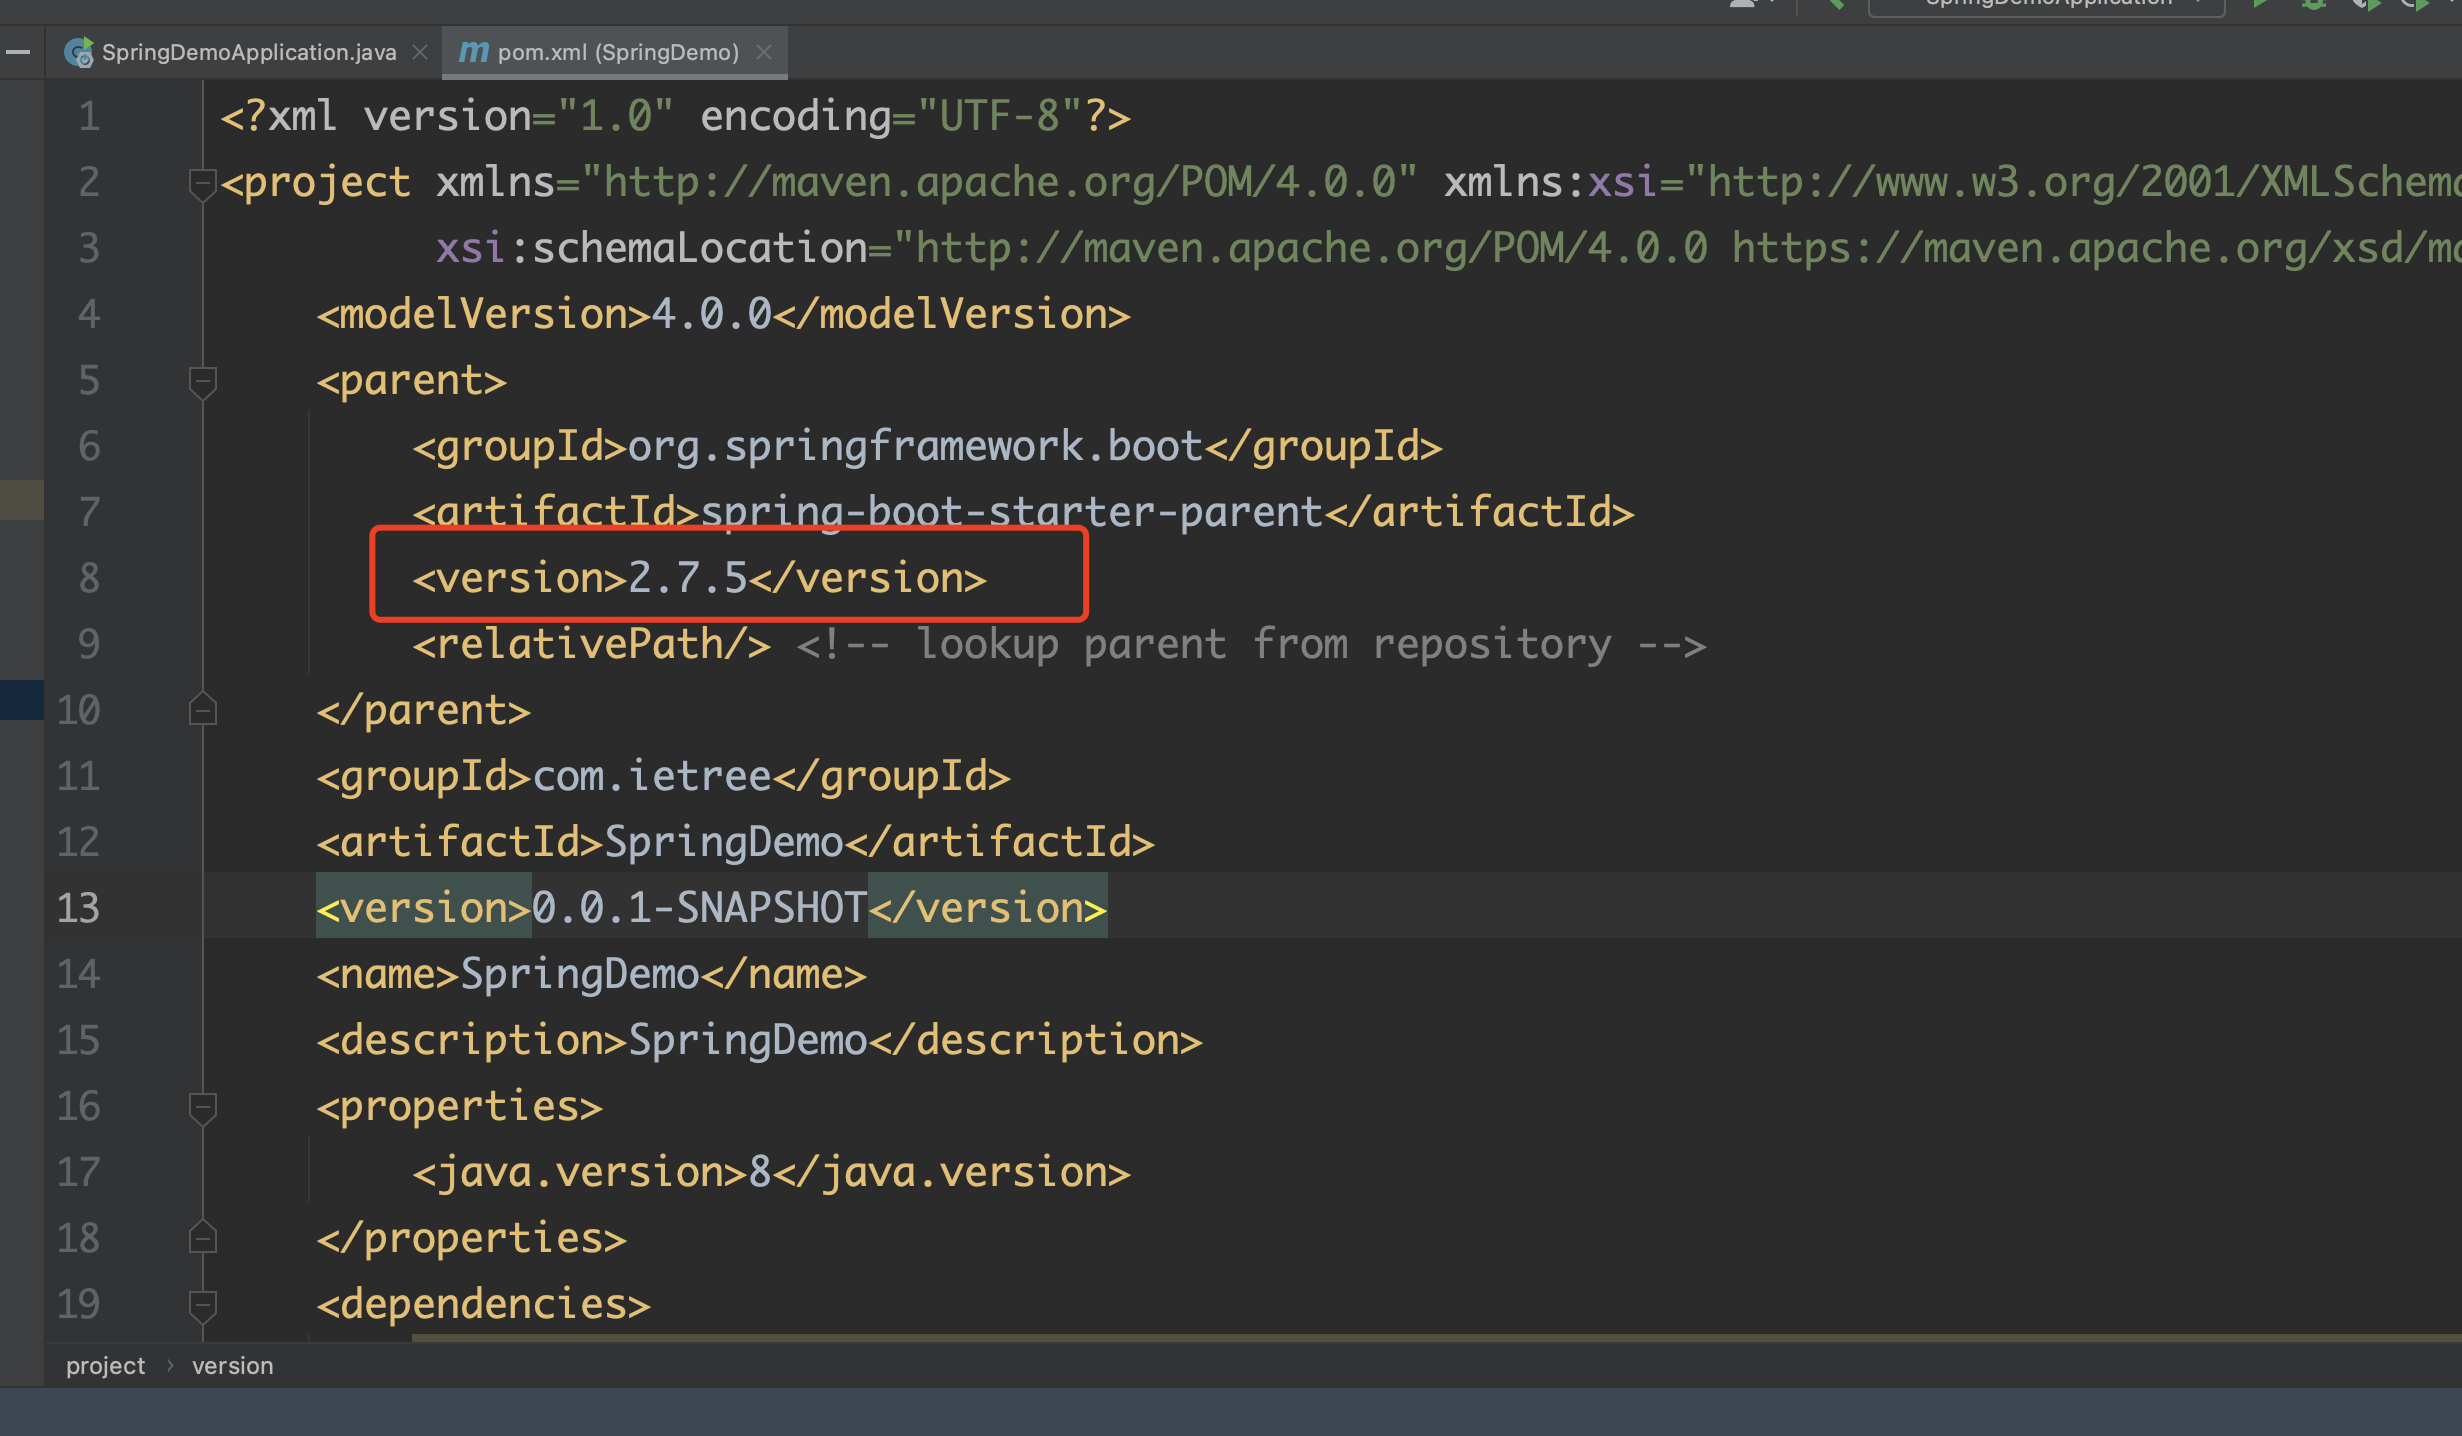Click the name SpringDemo line
Screen dimensions: 2462x1436
pos(591,975)
